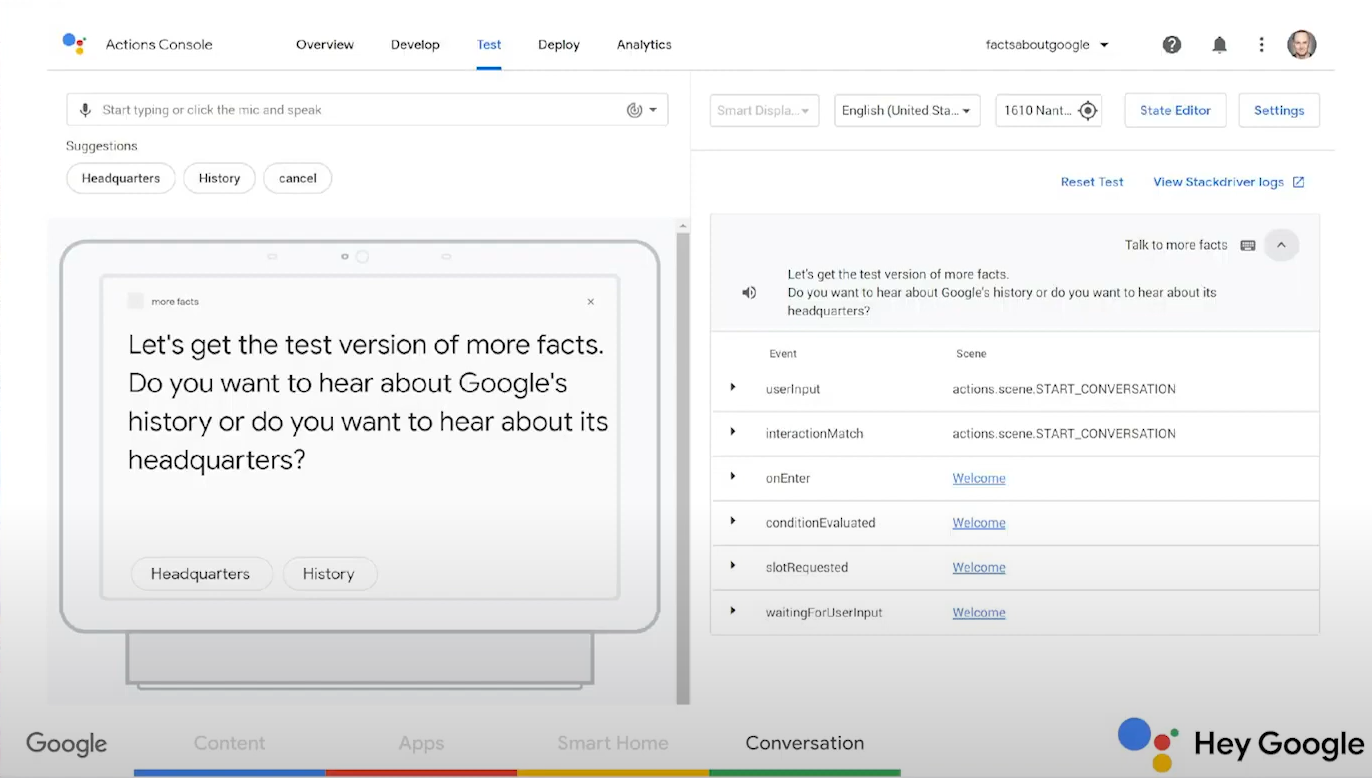Click the Google Assistant logo in header
Screen dimensions: 1372x778
[74, 44]
